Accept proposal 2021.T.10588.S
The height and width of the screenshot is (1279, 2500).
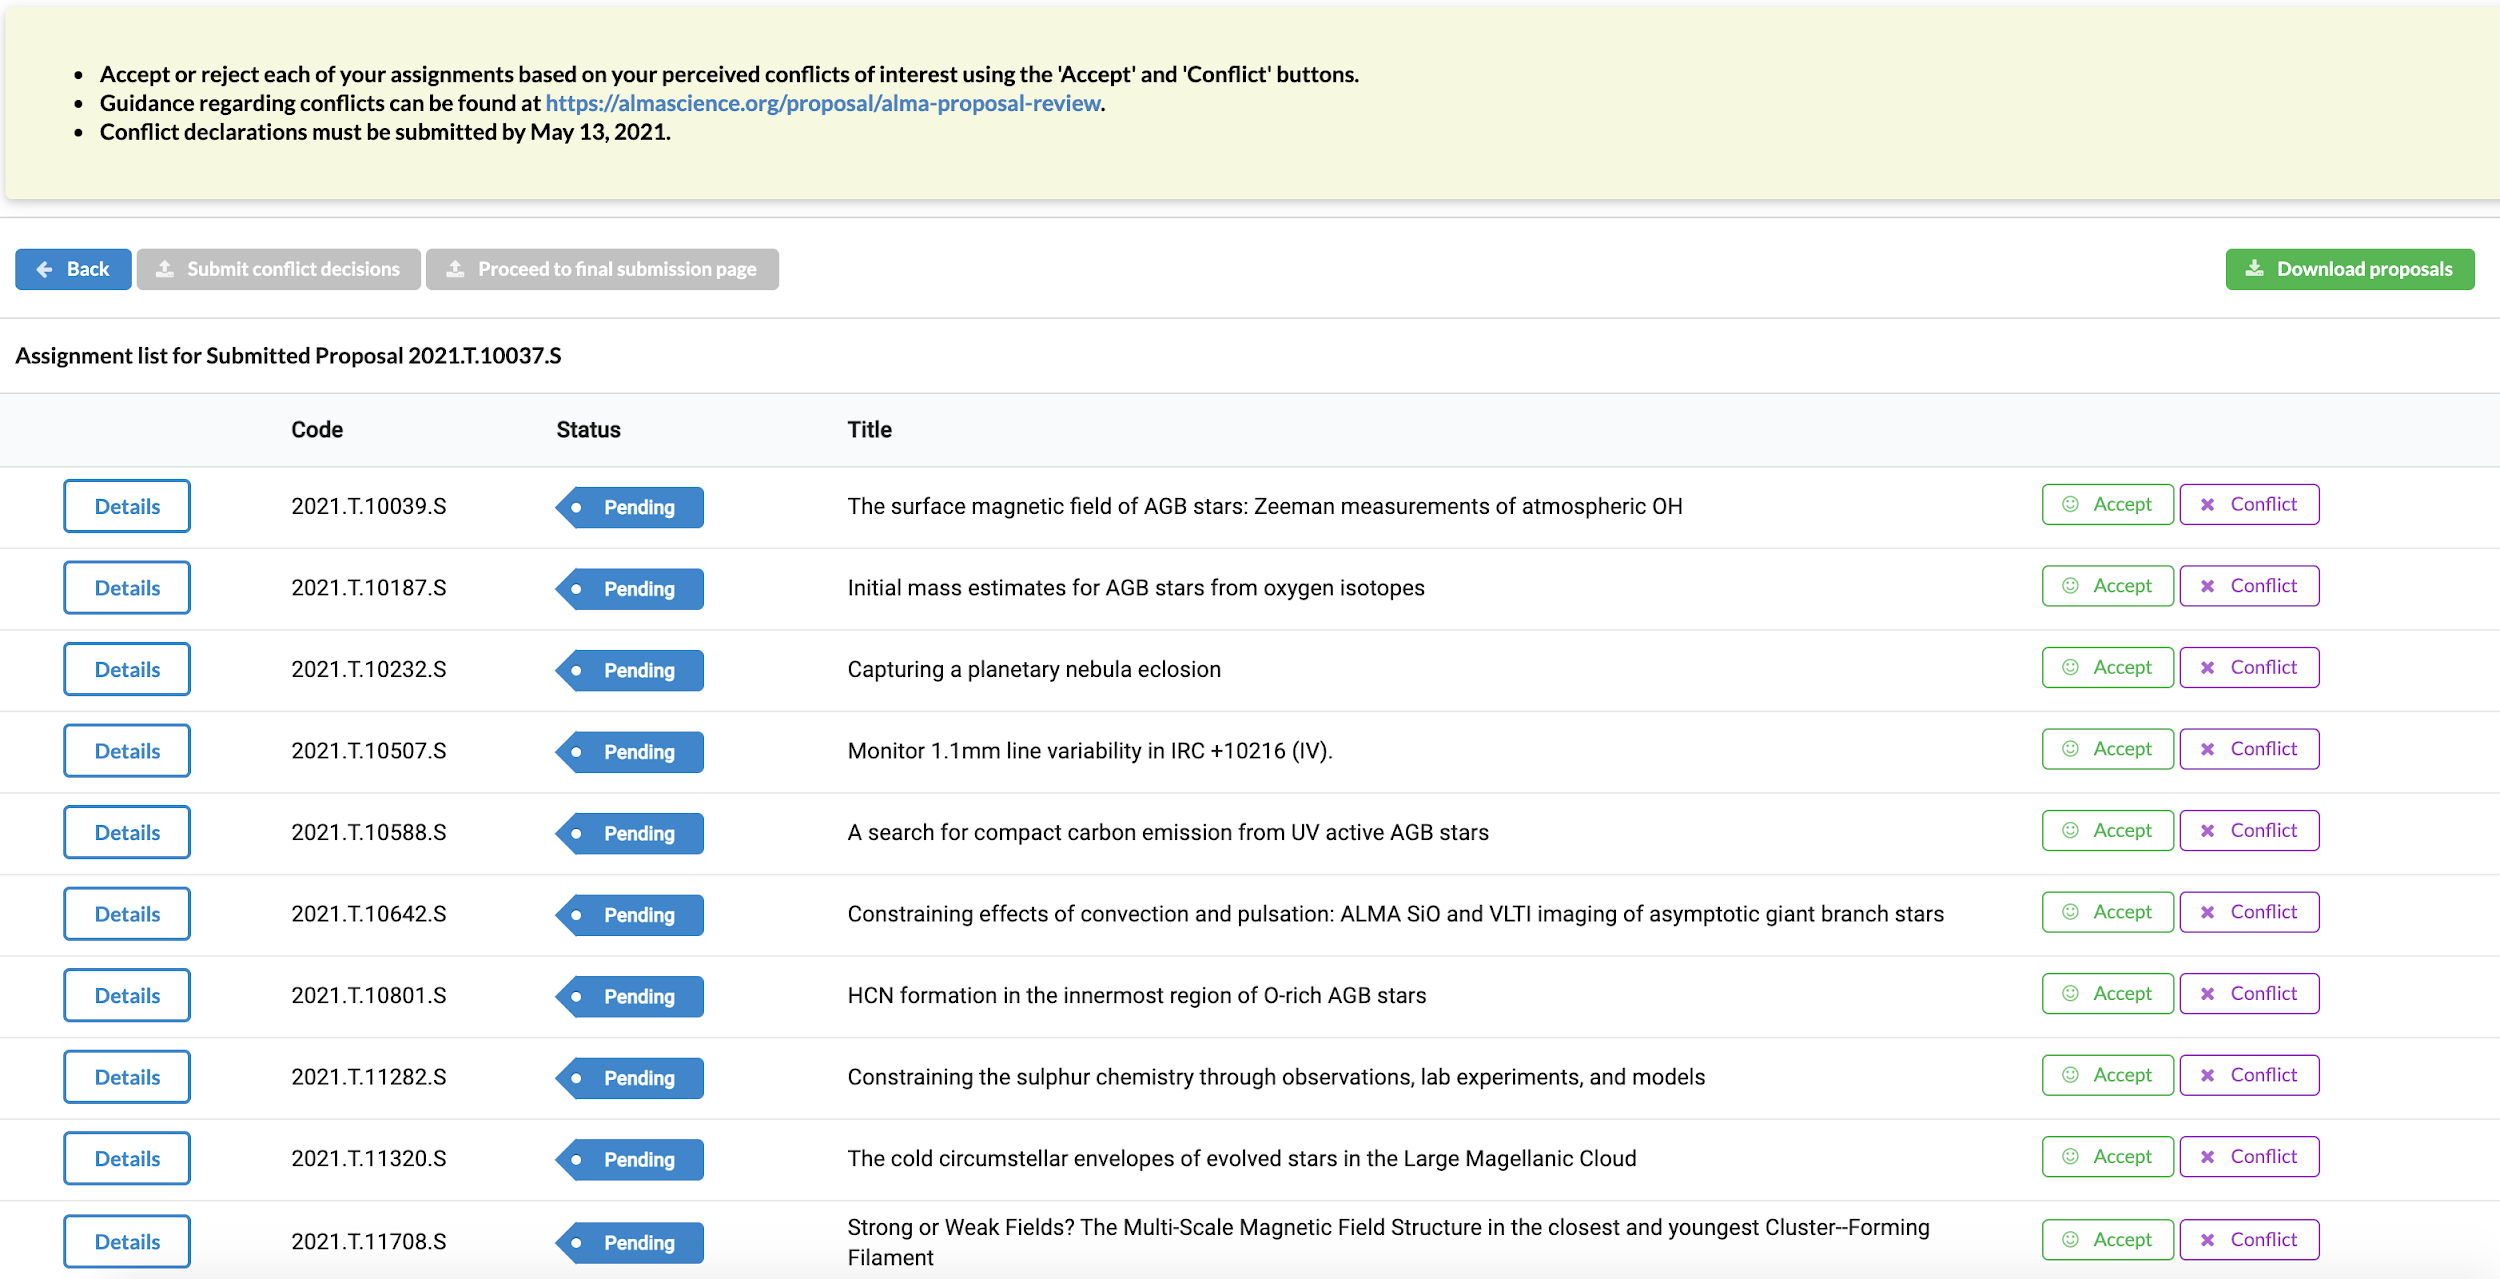(2107, 830)
